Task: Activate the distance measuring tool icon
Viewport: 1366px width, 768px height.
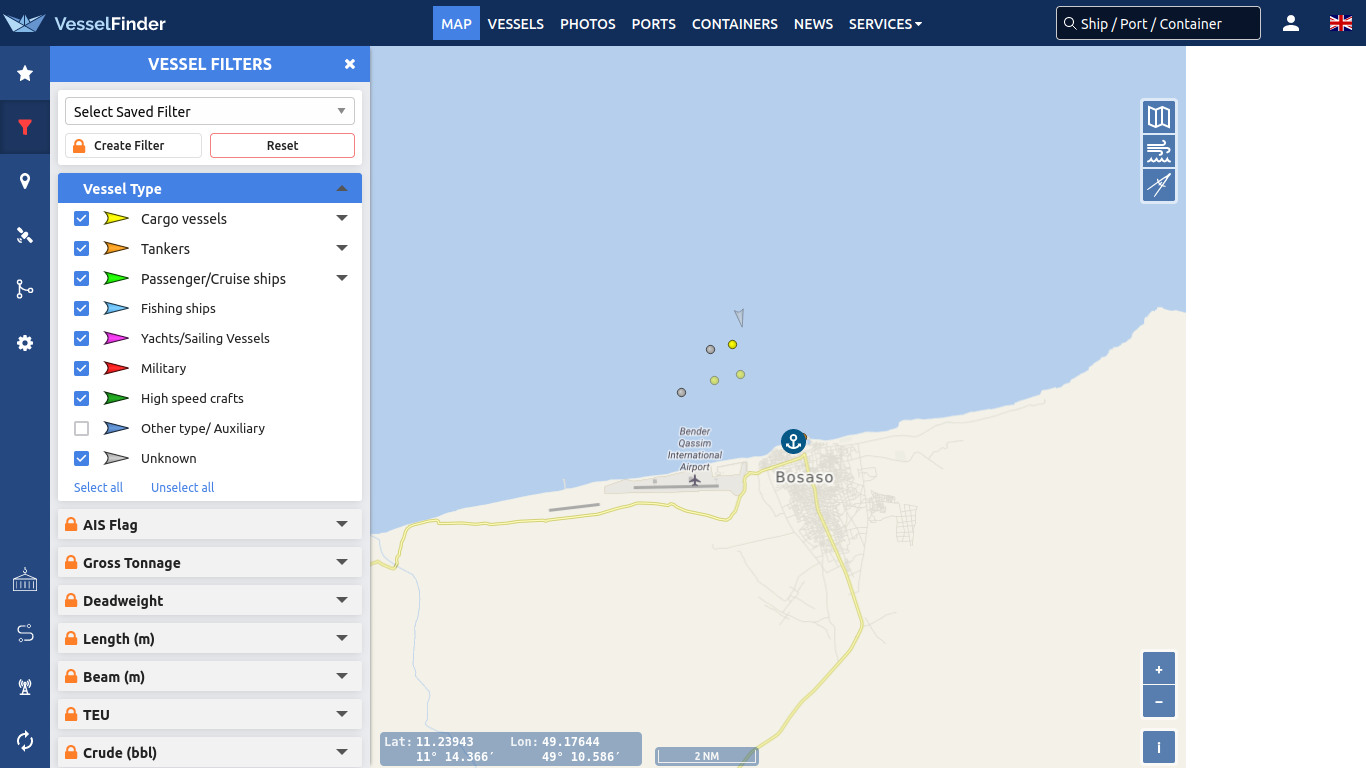Action: pos(1159,185)
